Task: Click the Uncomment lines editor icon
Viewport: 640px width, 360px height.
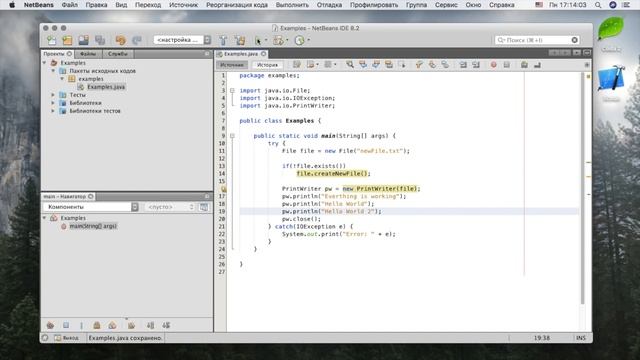Action: (x=537, y=64)
